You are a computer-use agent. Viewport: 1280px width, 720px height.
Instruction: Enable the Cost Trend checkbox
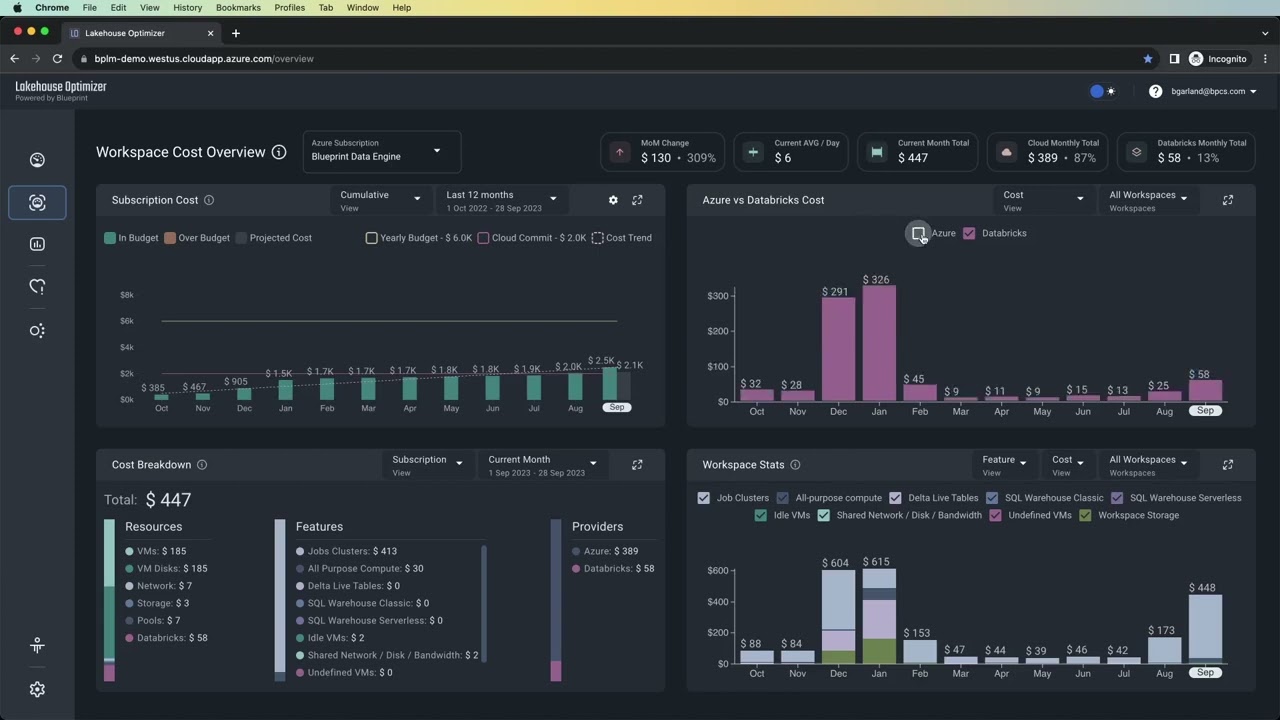point(597,238)
